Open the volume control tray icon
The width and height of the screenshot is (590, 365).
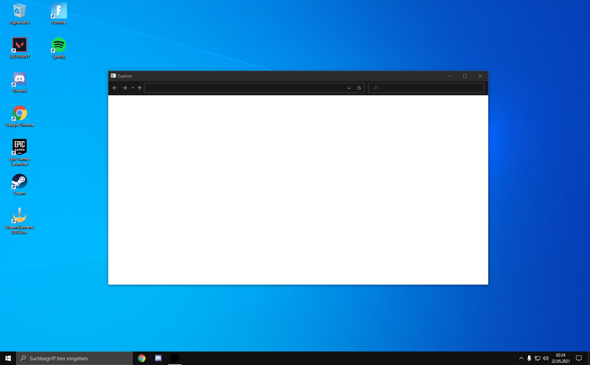click(x=546, y=358)
